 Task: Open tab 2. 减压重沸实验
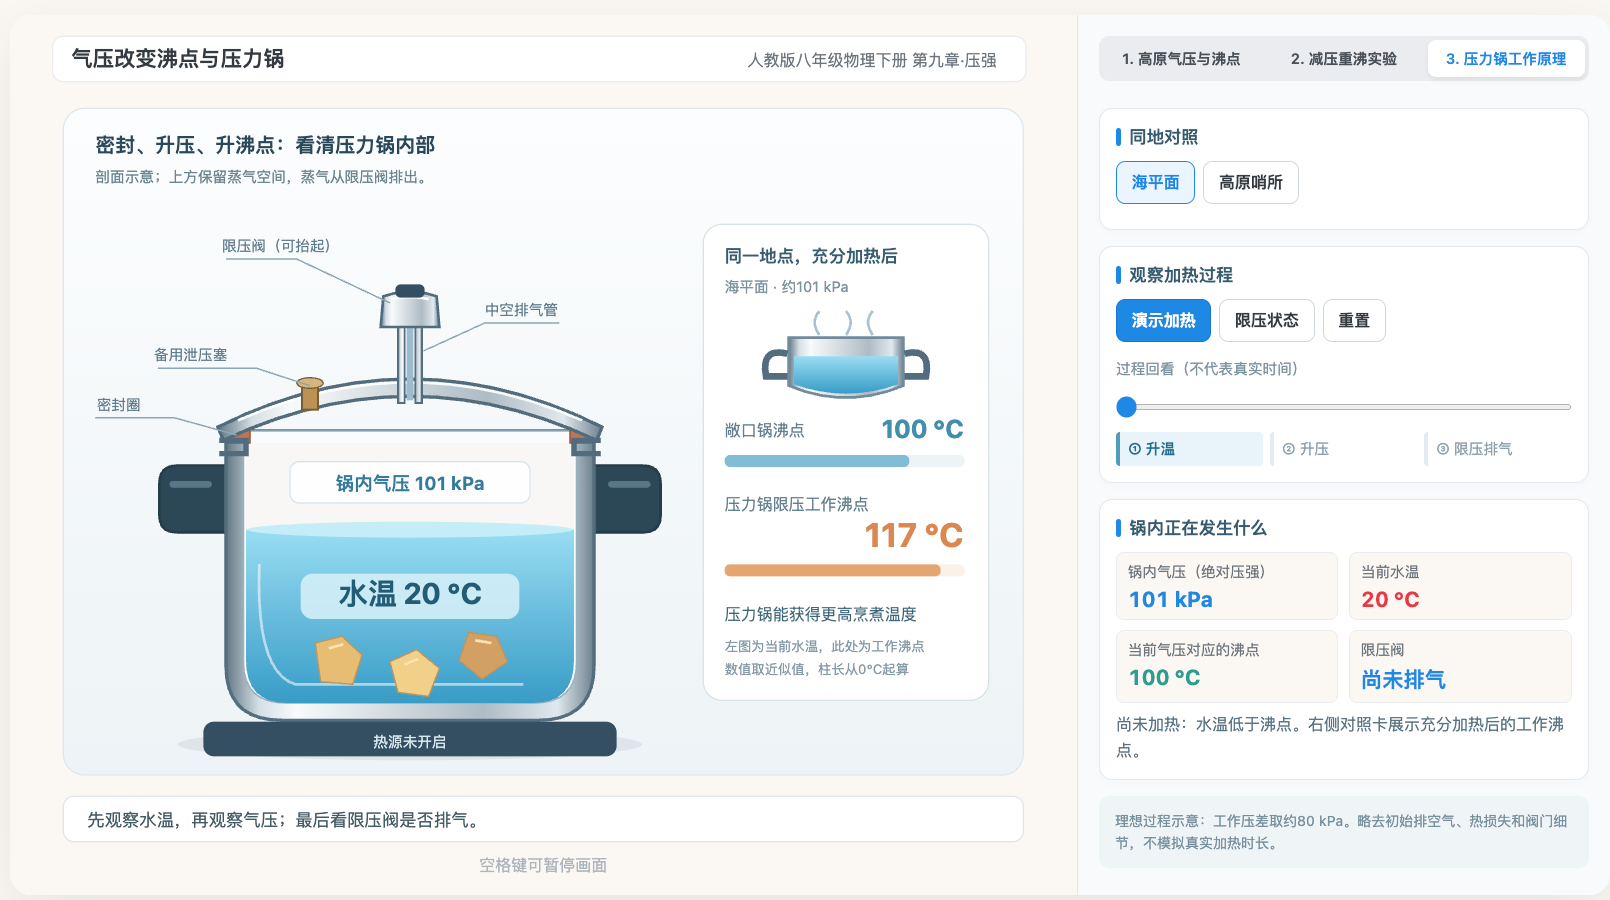pyautogui.click(x=1343, y=59)
